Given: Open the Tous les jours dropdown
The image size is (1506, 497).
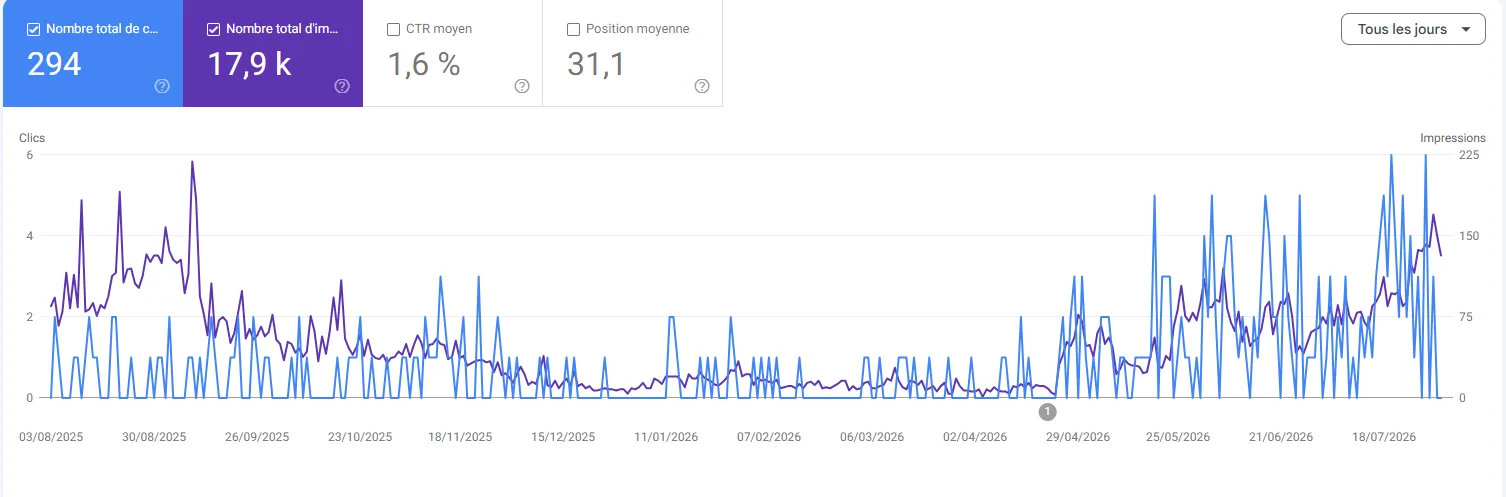Looking at the screenshot, I should click(x=1412, y=29).
